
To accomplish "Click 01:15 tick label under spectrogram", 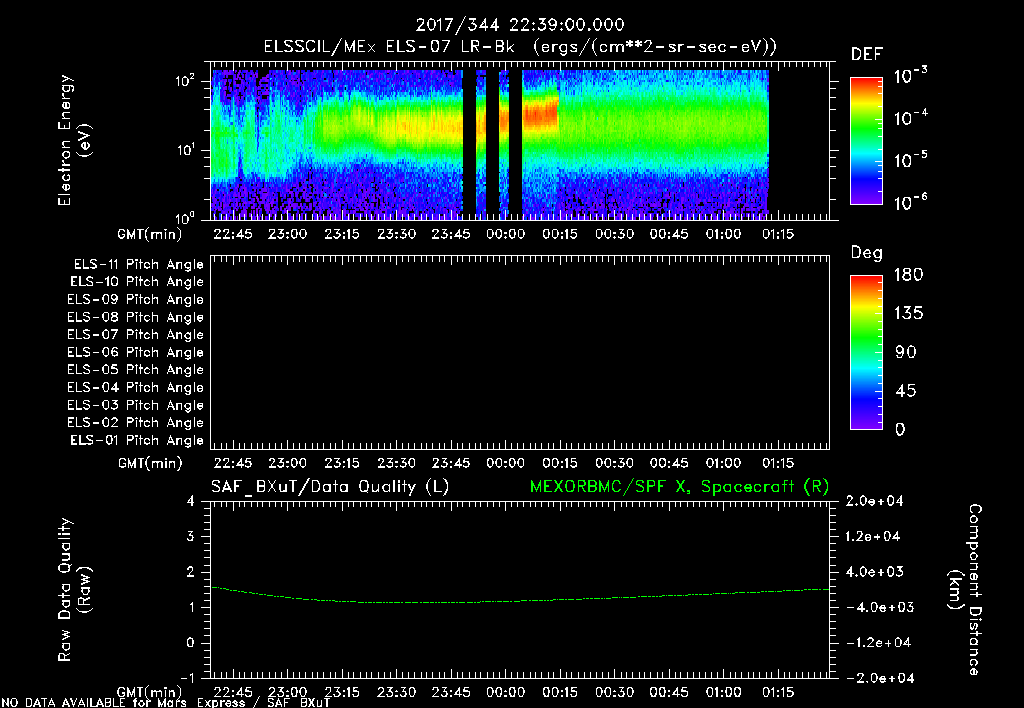I will pos(778,234).
